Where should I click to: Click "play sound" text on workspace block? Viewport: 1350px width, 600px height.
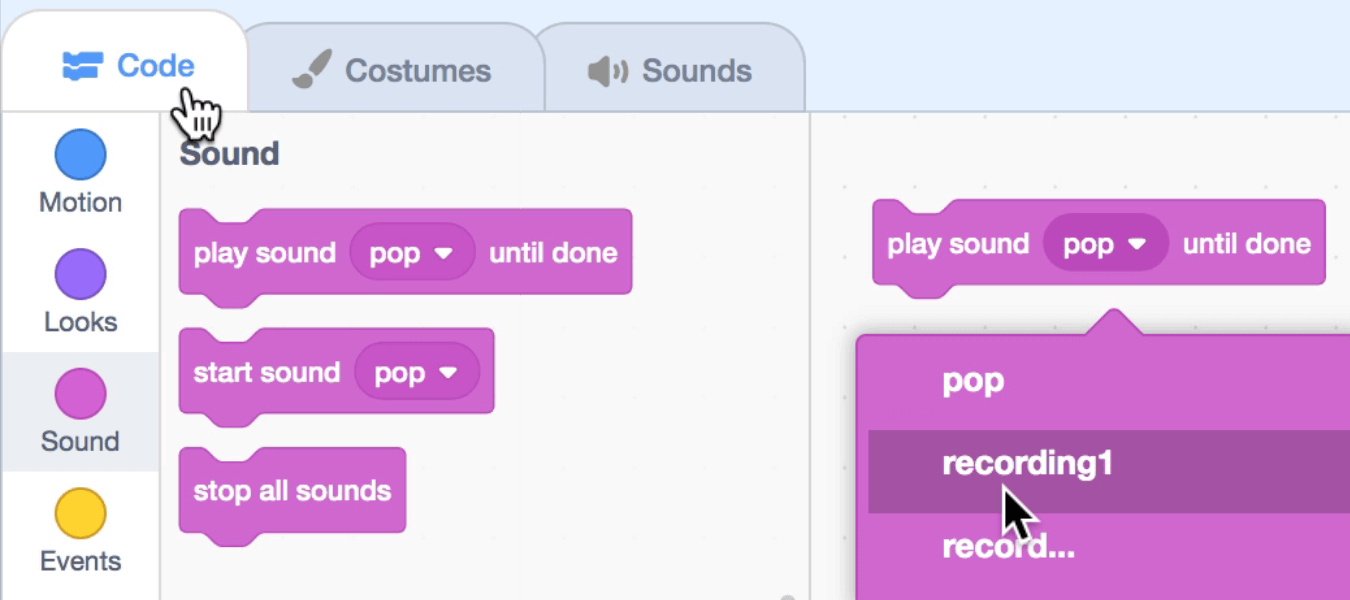pos(958,244)
